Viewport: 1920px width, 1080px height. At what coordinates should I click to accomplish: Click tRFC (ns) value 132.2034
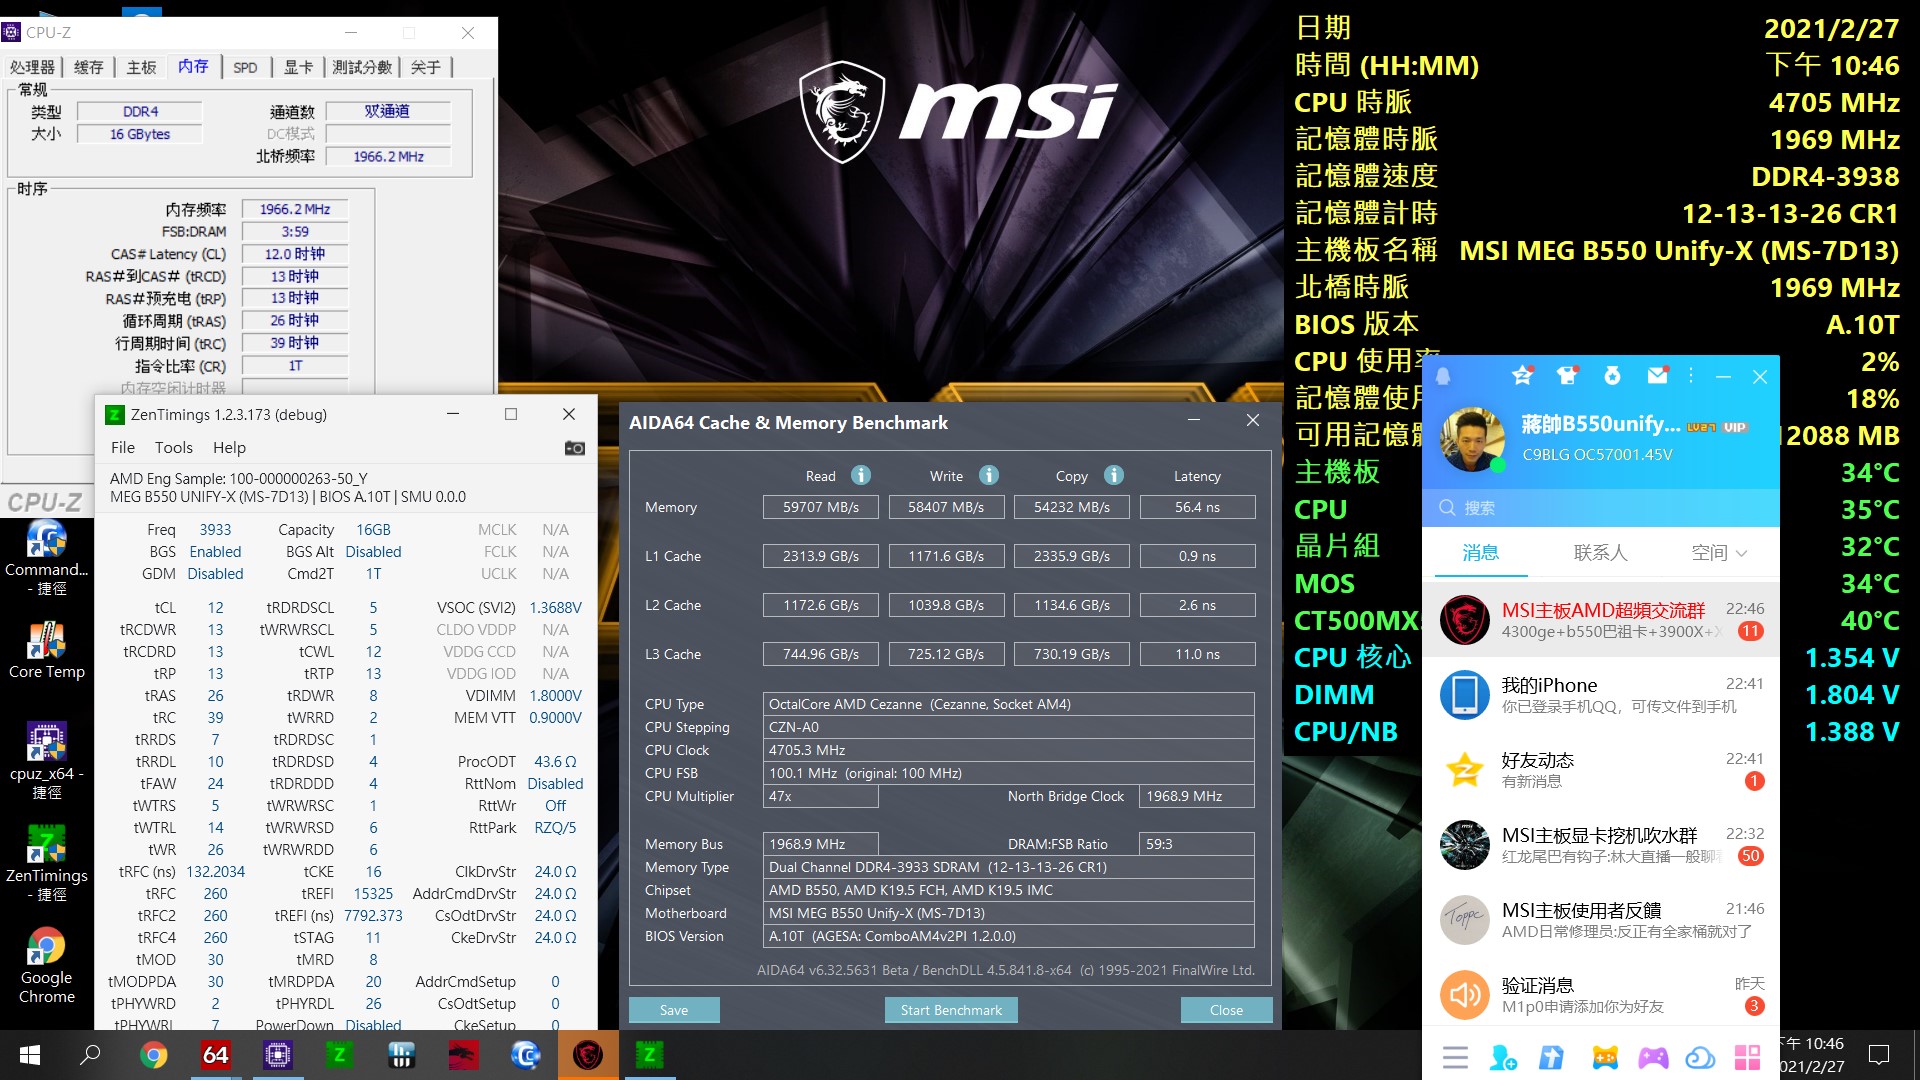point(215,872)
